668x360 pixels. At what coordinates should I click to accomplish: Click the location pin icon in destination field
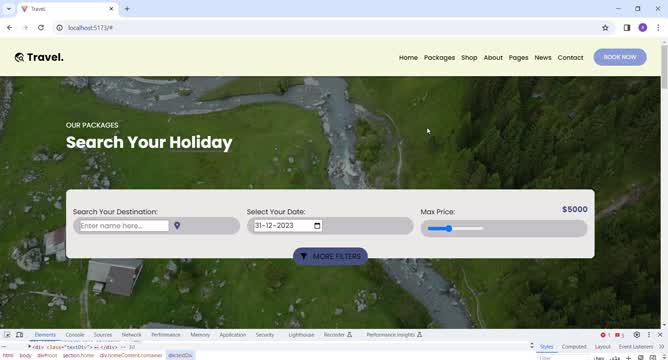click(177, 225)
